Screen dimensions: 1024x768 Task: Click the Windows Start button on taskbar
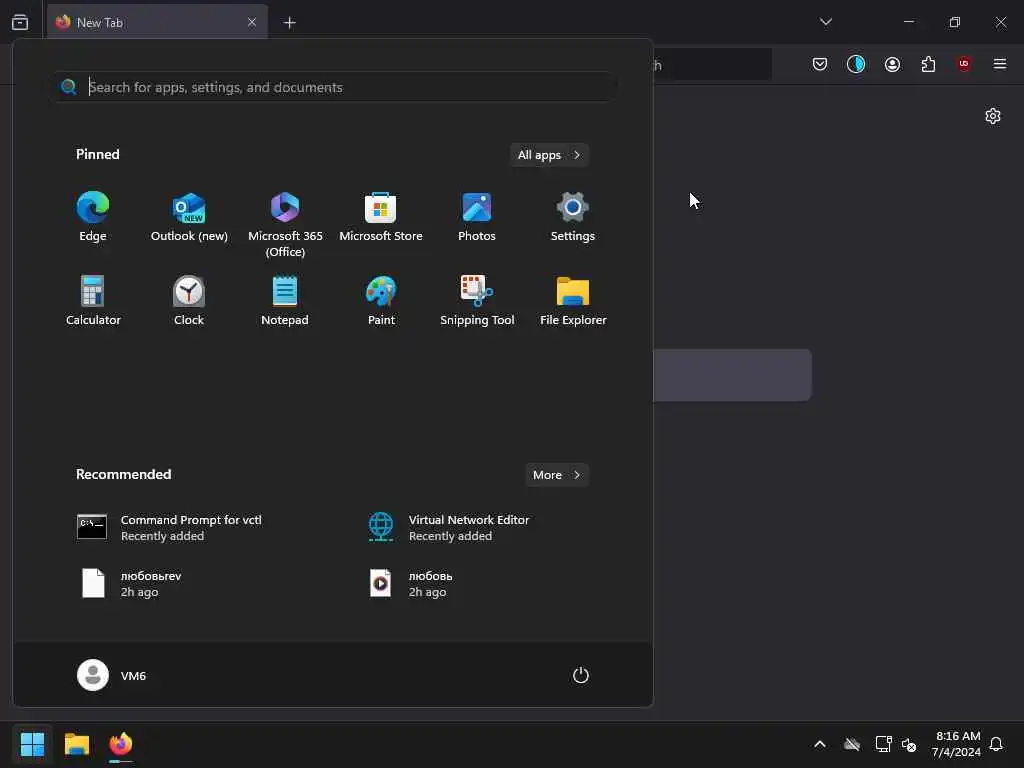point(32,744)
